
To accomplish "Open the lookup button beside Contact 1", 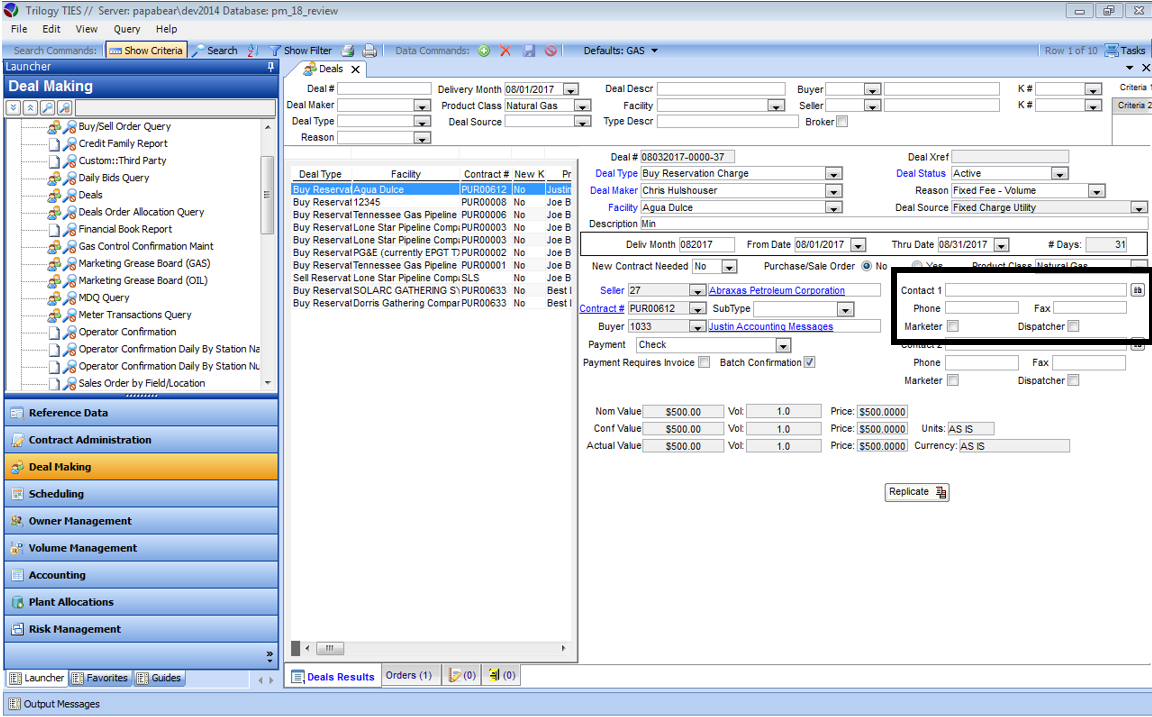I will pos(1137,290).
